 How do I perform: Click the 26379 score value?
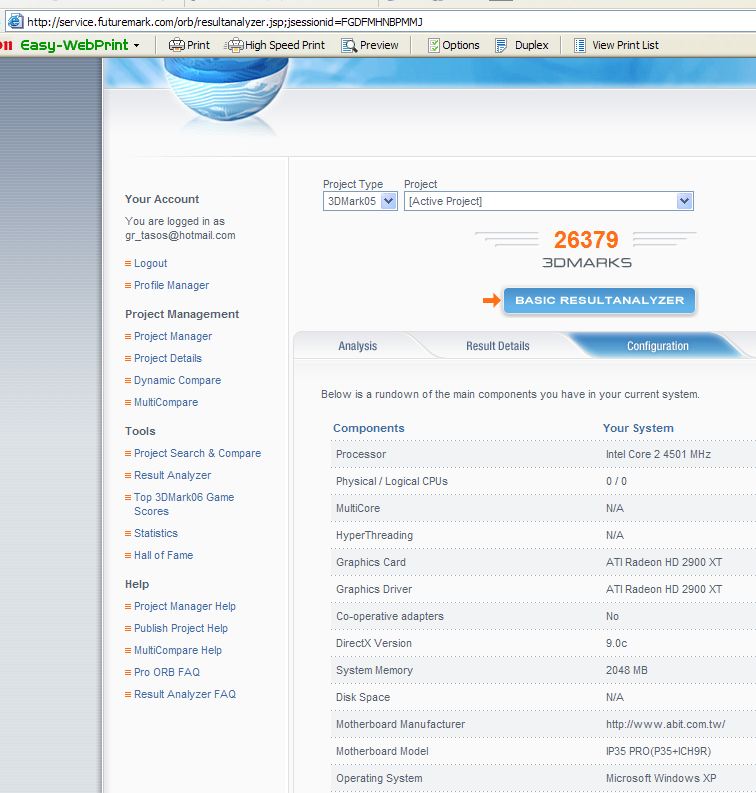click(586, 240)
